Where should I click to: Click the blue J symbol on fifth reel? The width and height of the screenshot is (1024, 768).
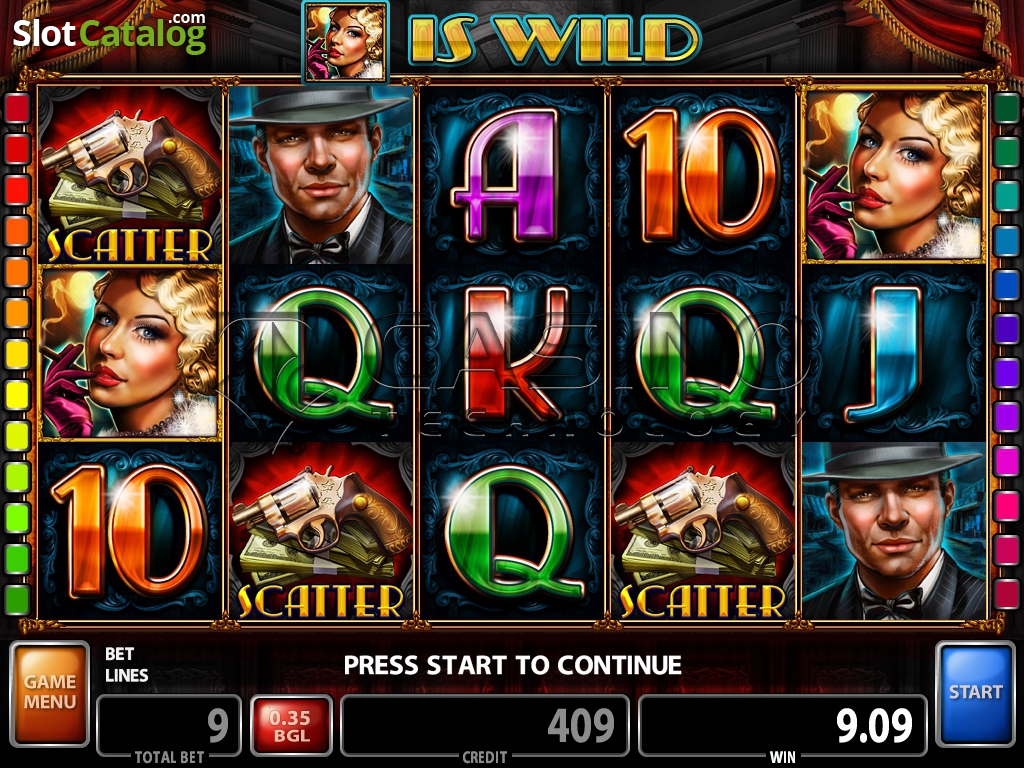(x=894, y=353)
